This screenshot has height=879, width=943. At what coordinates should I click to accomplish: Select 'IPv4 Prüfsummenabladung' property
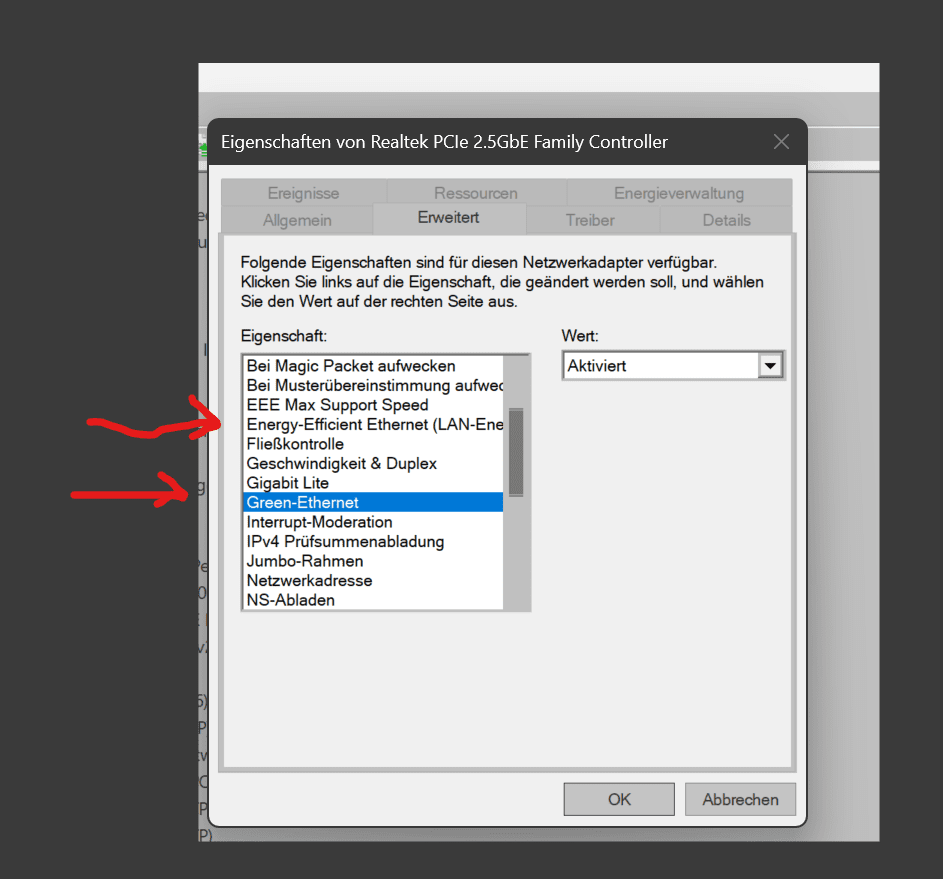click(x=373, y=541)
